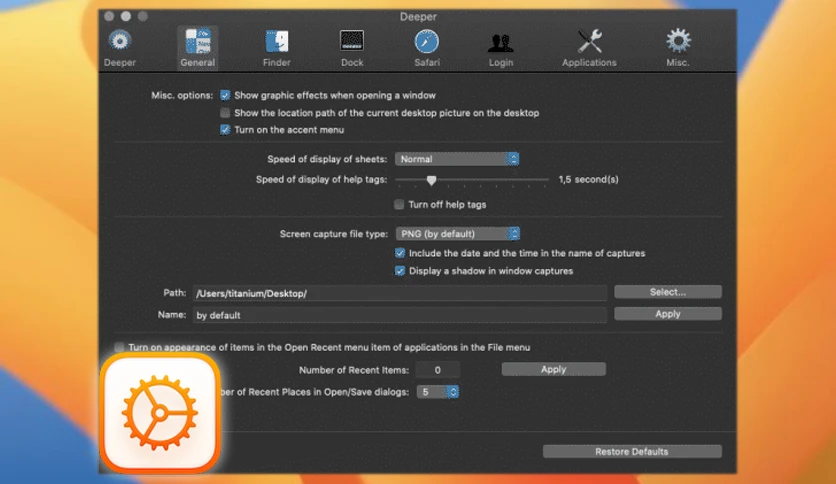Toggle Display a shadow in window captures
Screen dimensions: 836x484
(x=400, y=271)
